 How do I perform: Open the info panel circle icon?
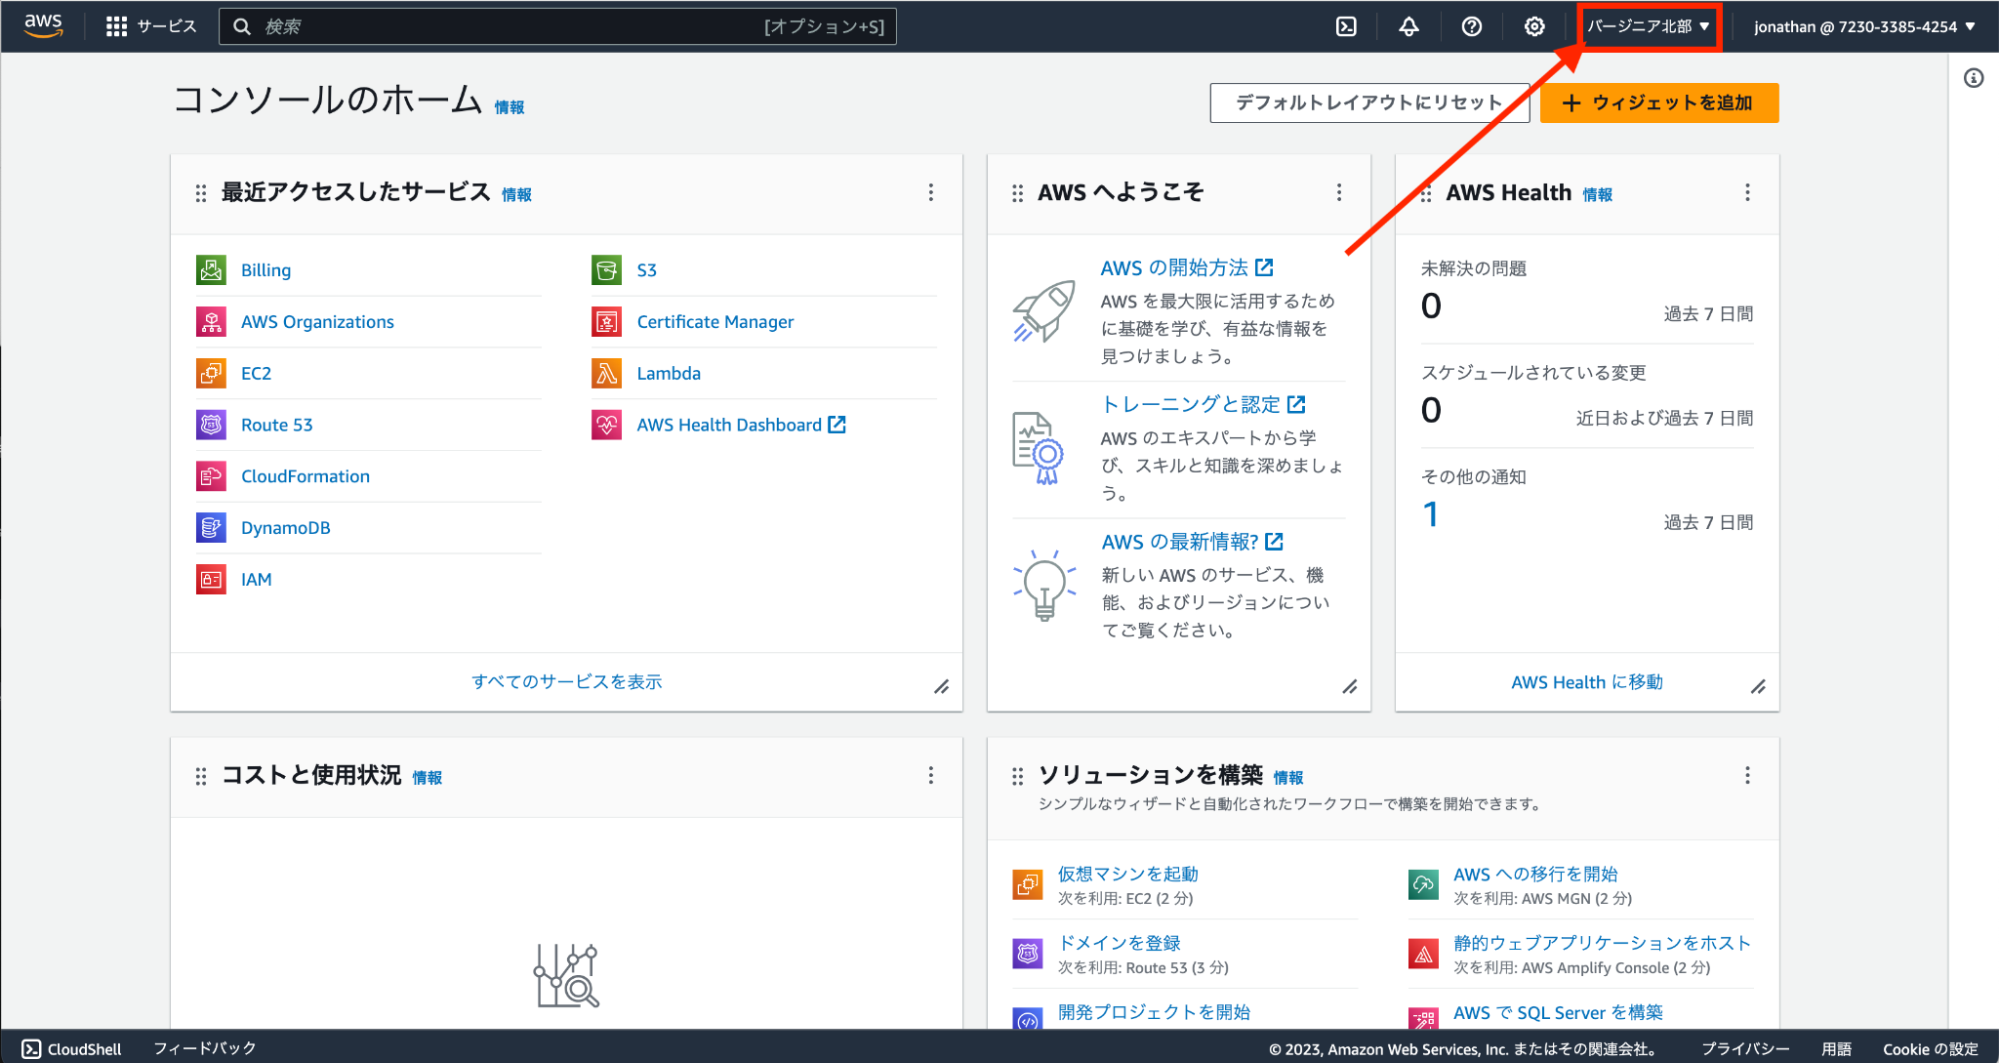pos(1973,78)
